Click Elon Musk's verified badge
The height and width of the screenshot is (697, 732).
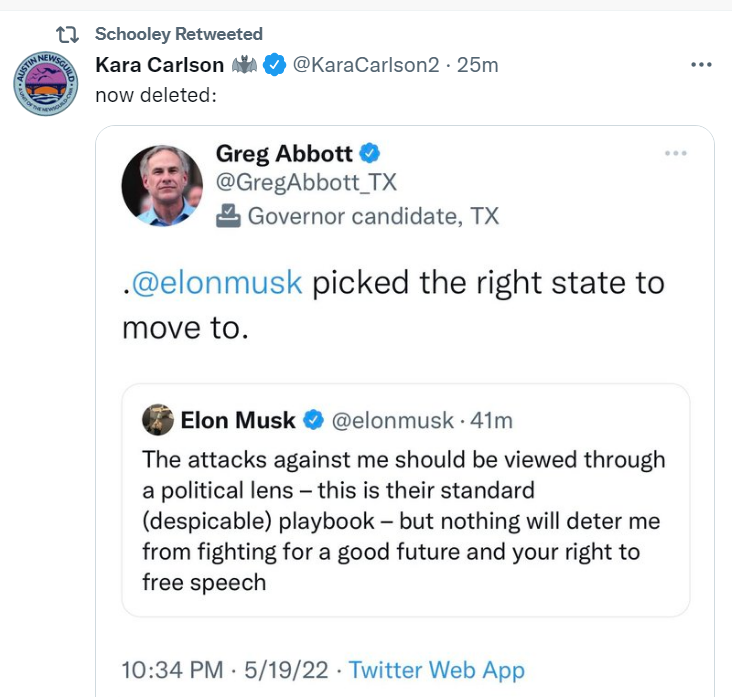click(313, 421)
